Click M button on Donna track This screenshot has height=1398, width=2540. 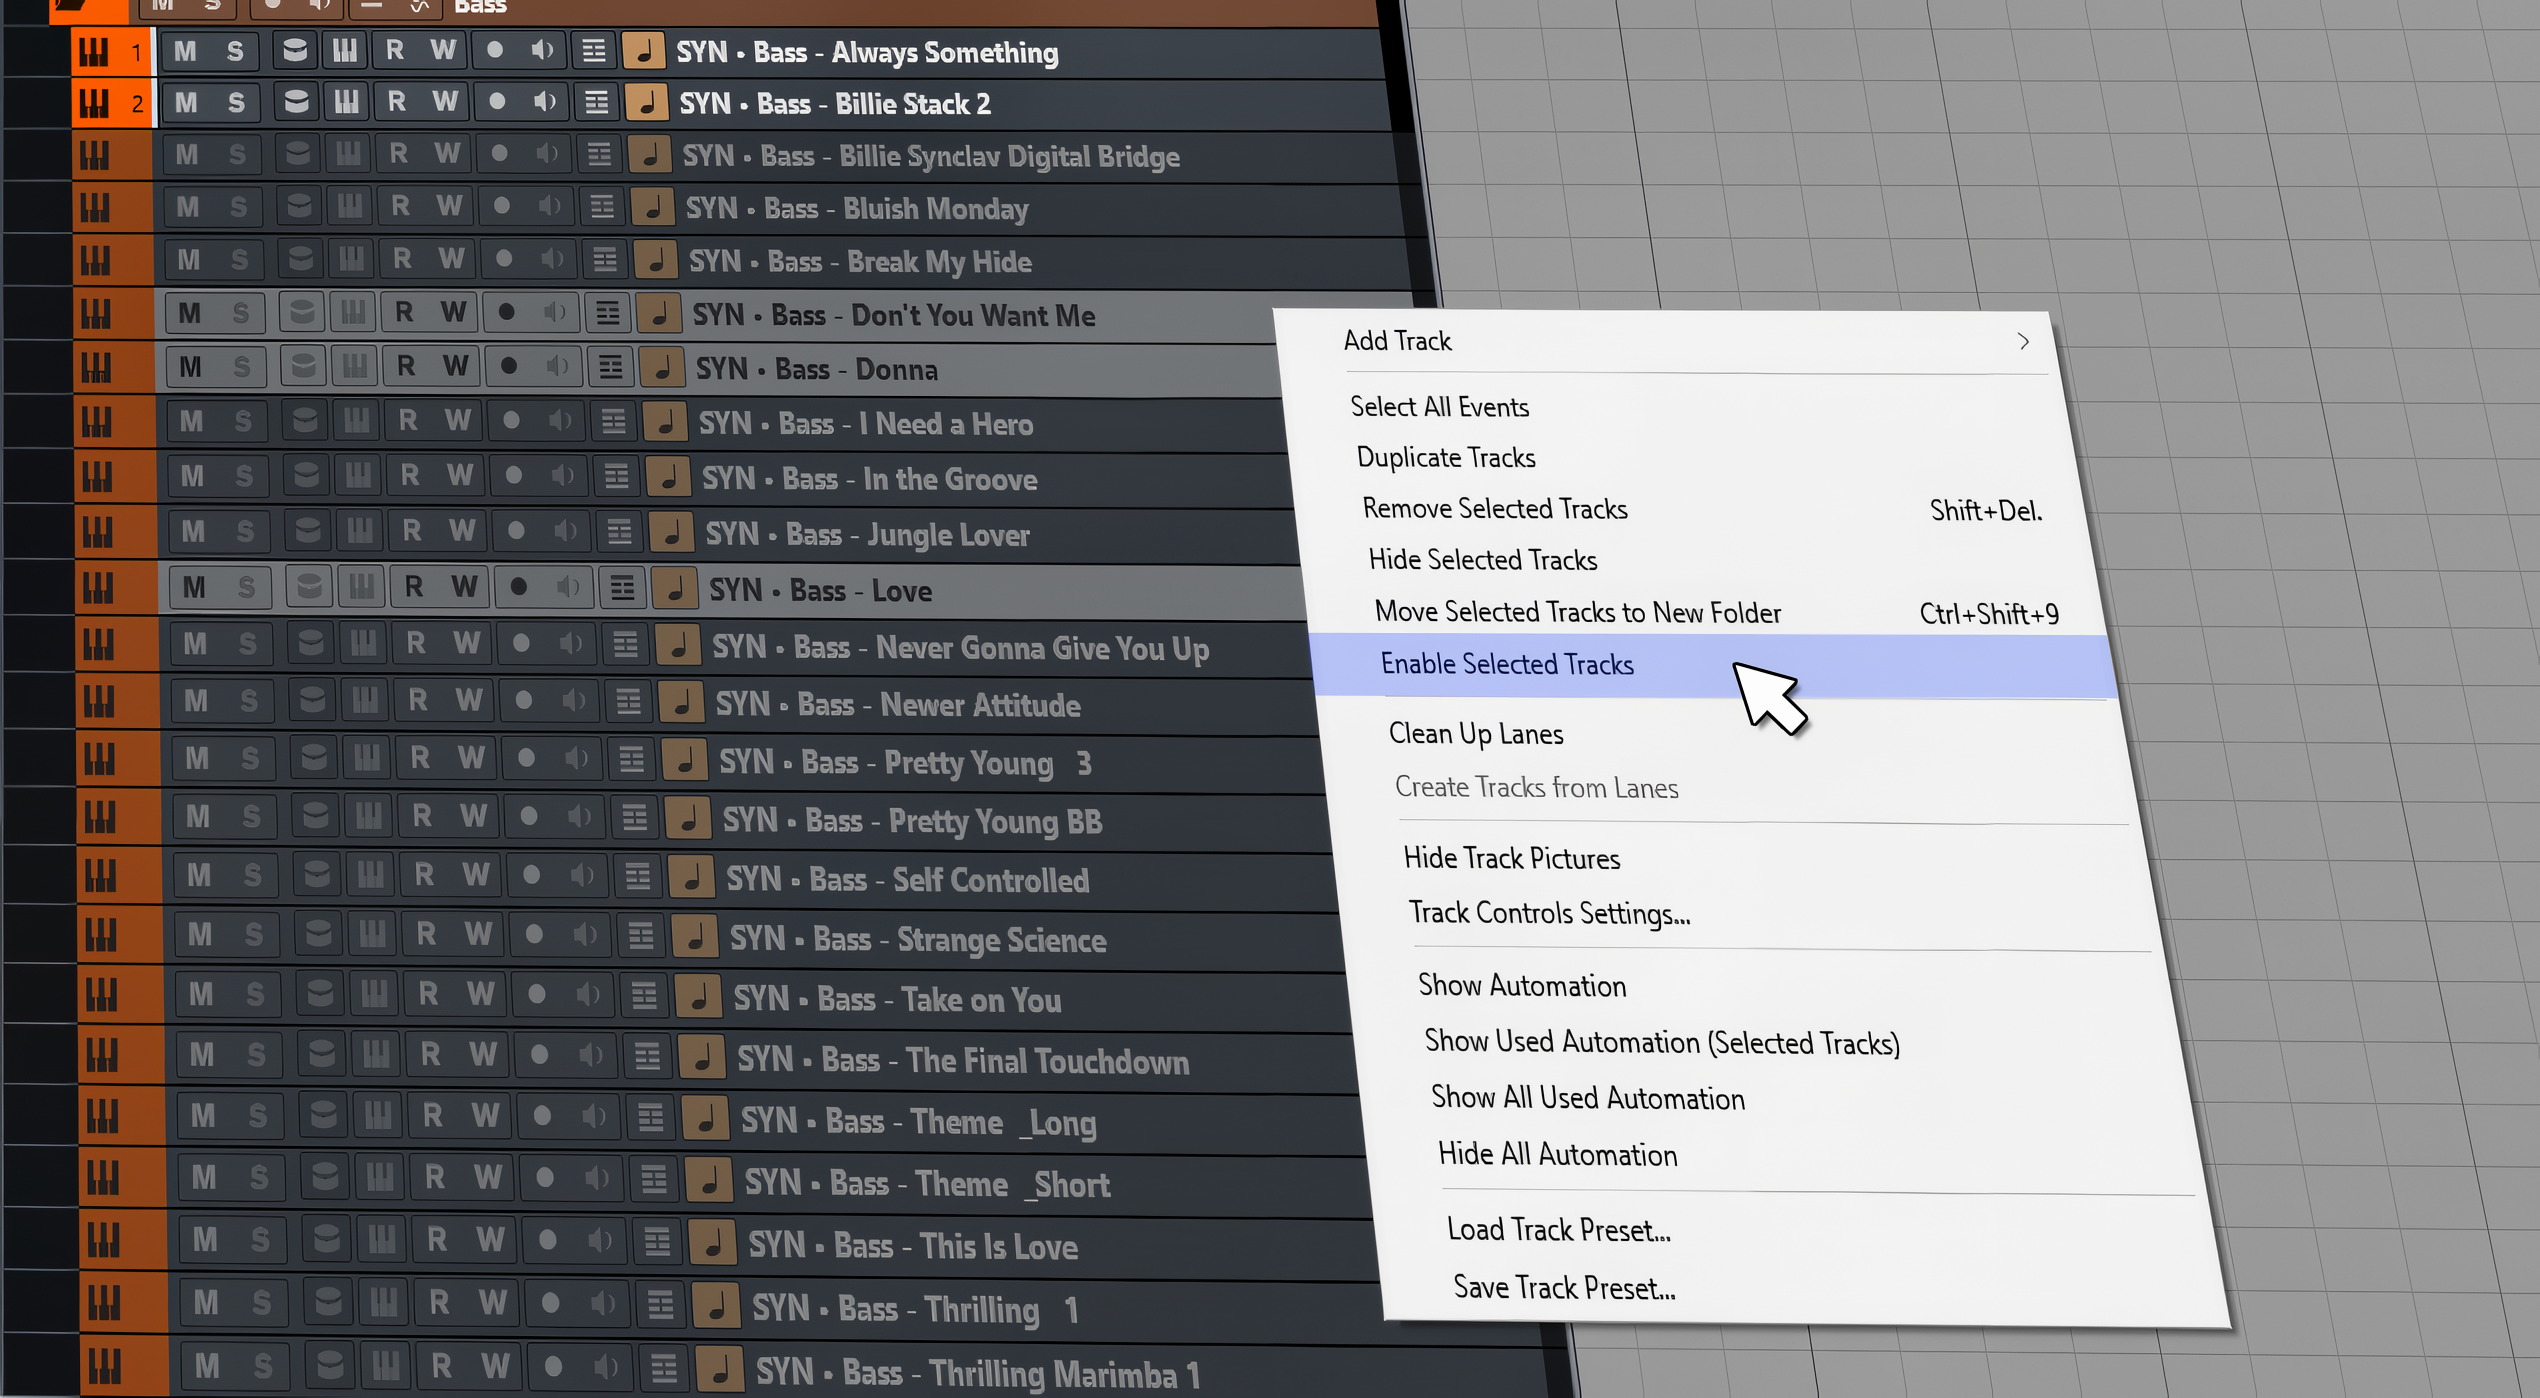[x=190, y=367]
